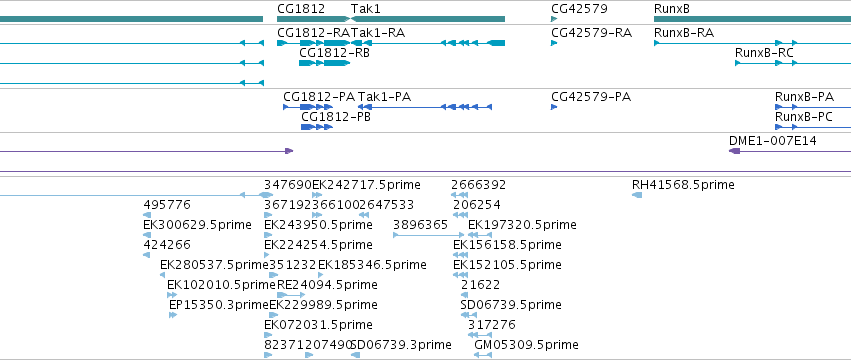The height and width of the screenshot is (360, 851).
Task: Select the CG1812-RB transcript glyph
Action: click(x=324, y=63)
